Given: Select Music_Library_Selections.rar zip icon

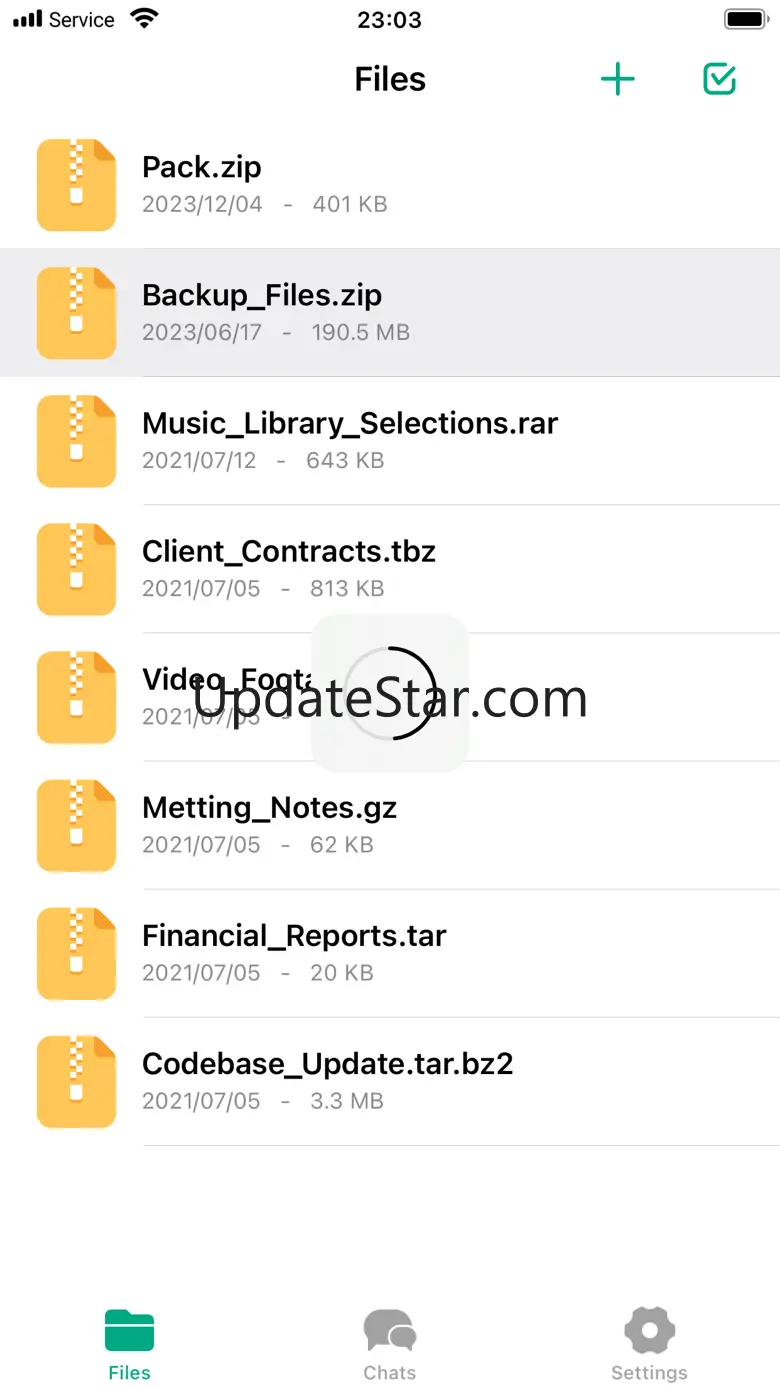Looking at the screenshot, I should coord(77,441).
